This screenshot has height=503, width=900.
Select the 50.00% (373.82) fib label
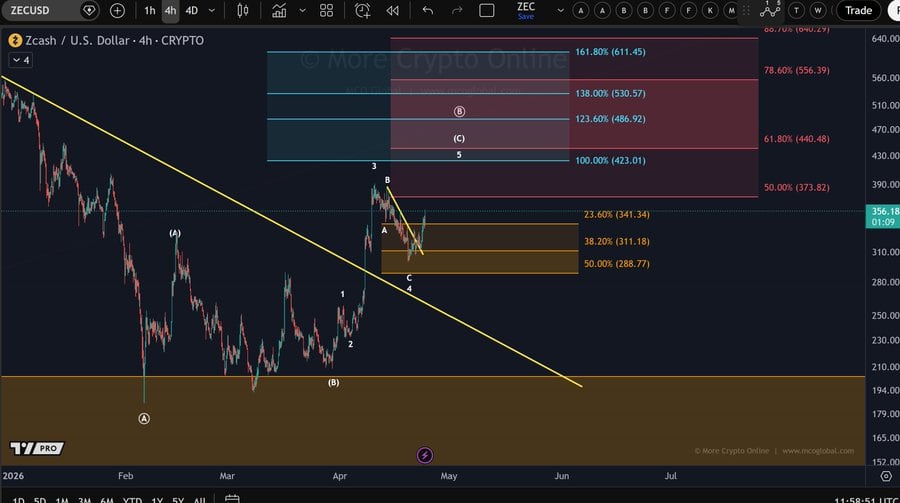796,187
